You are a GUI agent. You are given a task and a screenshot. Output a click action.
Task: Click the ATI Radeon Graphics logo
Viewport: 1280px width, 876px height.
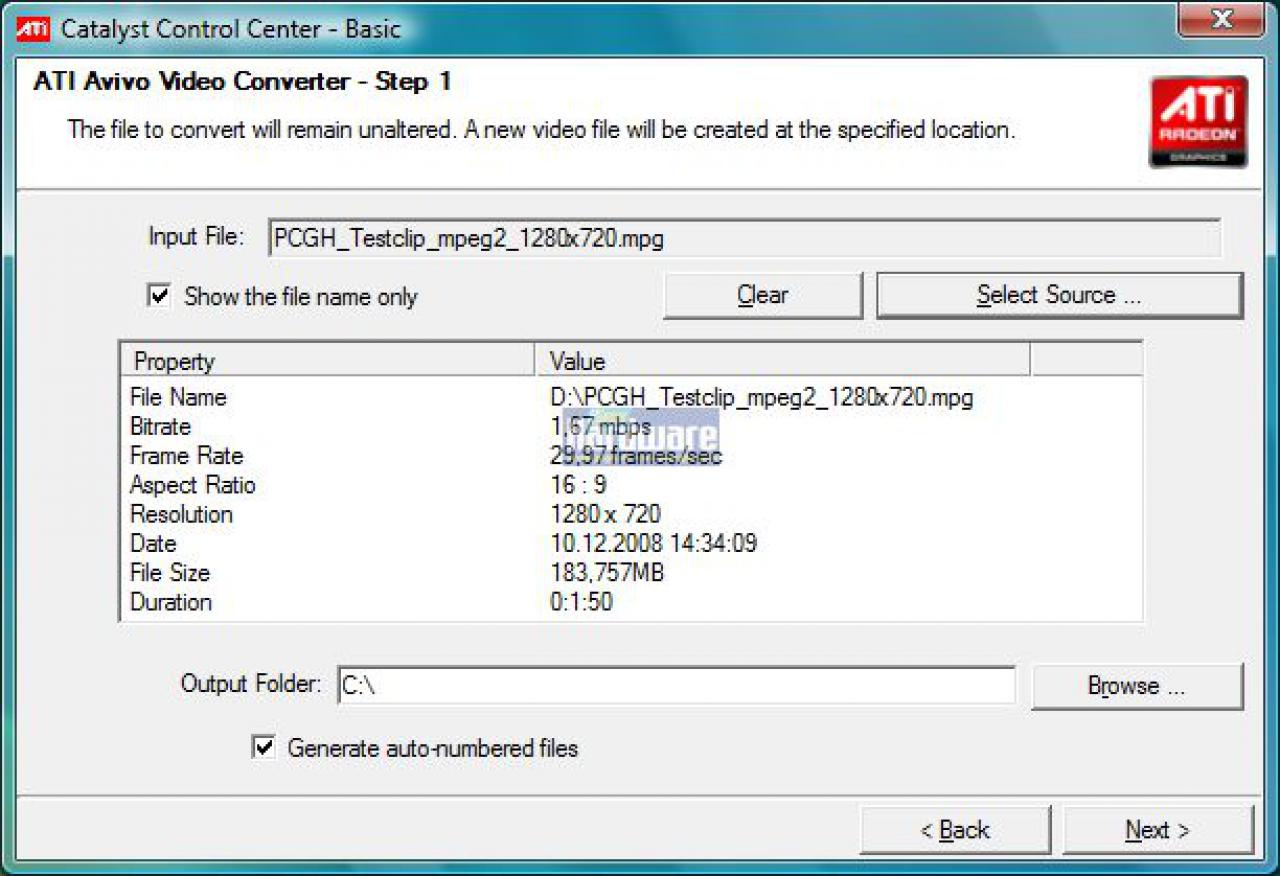[1198, 122]
